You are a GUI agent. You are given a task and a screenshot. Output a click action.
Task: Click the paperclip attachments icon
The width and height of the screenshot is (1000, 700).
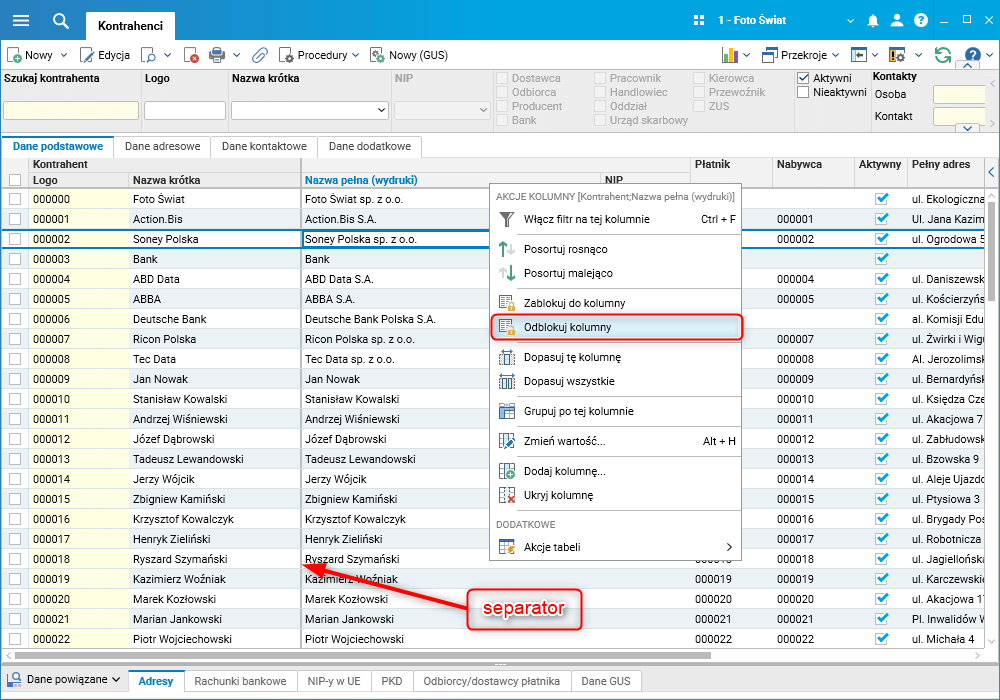tap(260, 55)
